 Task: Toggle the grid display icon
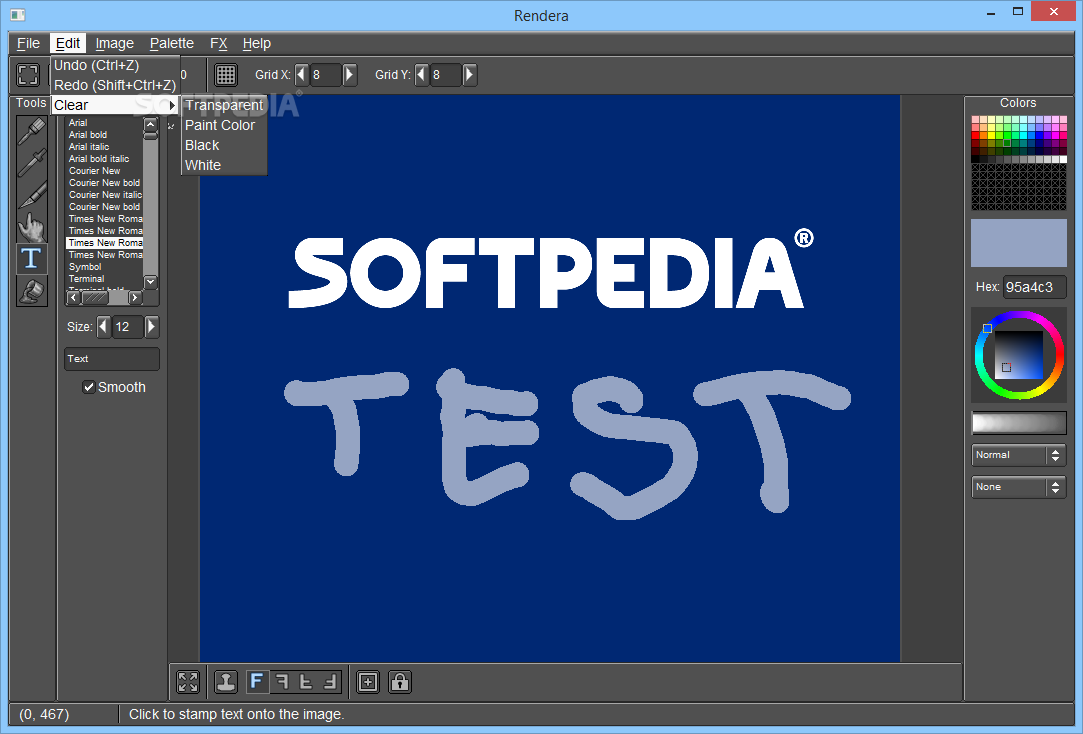coord(226,75)
